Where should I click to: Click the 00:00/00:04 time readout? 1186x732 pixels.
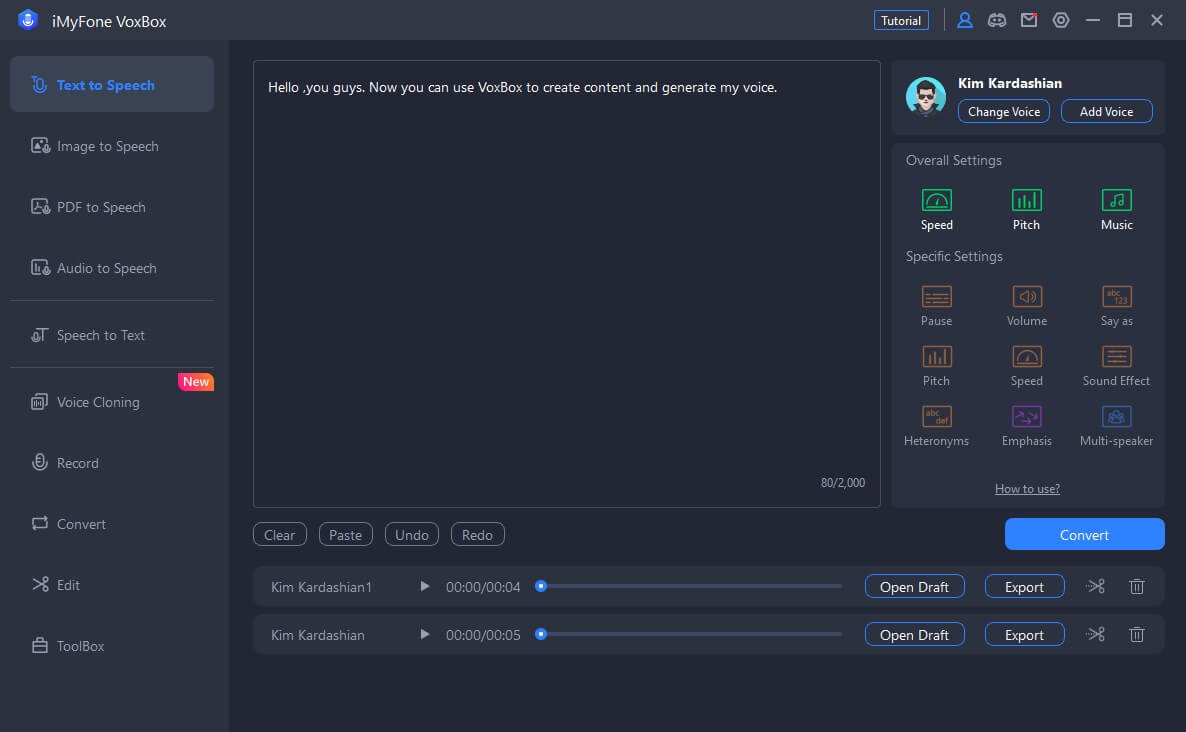pyautogui.click(x=483, y=587)
